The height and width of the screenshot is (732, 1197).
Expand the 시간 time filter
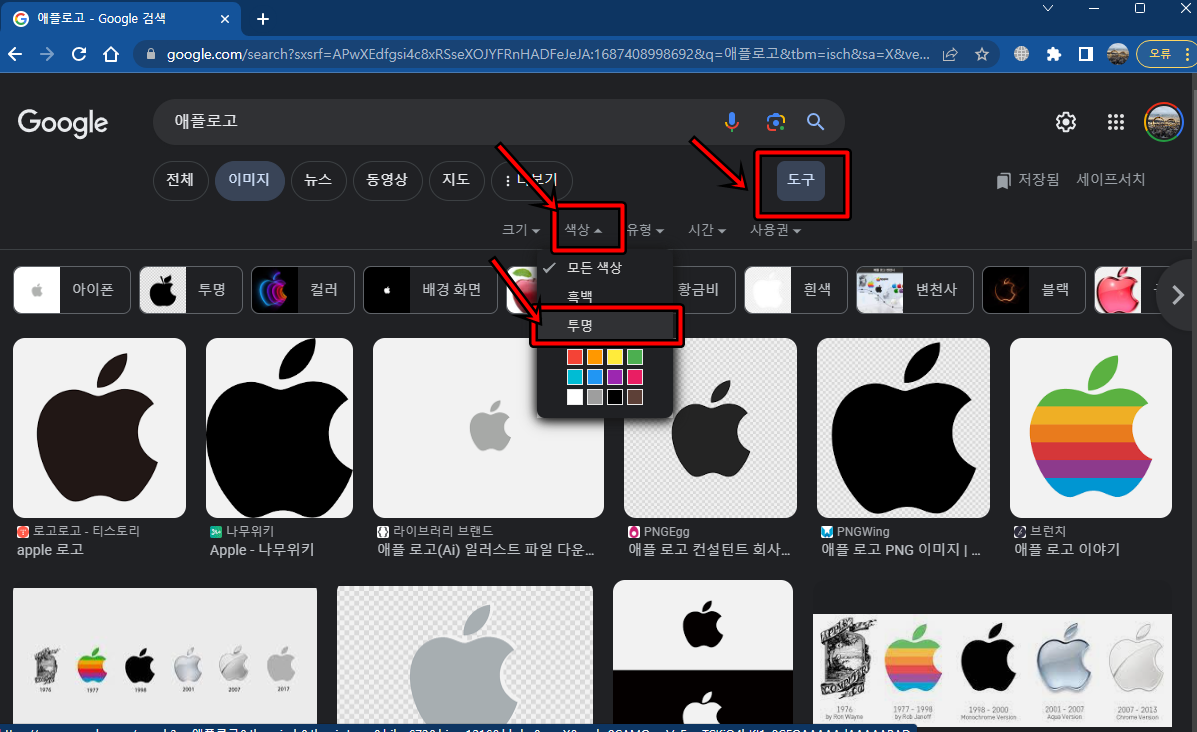(707, 230)
